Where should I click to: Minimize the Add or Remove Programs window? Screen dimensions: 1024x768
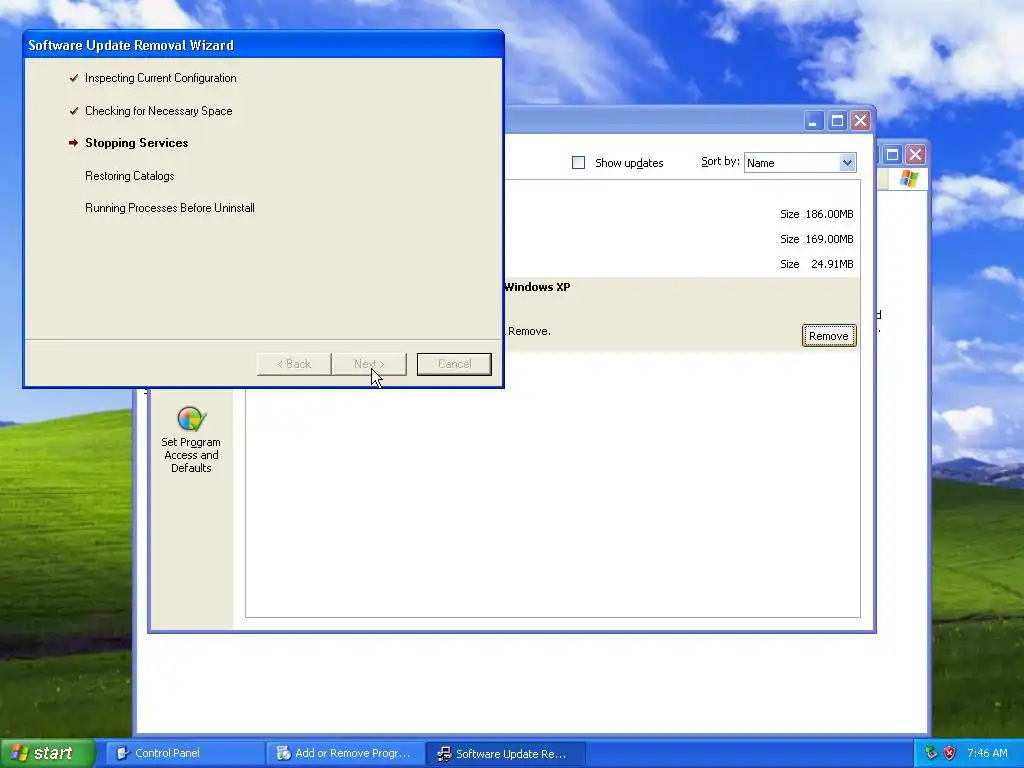(813, 121)
